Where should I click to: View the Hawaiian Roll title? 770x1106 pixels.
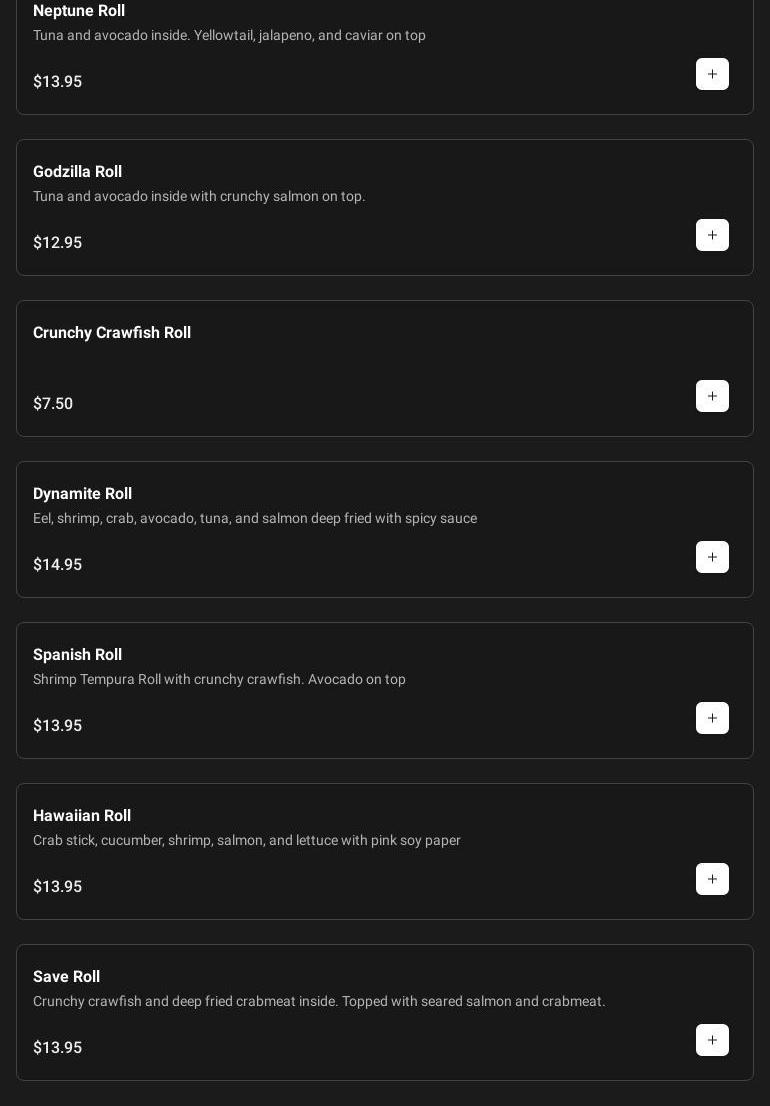pos(82,816)
